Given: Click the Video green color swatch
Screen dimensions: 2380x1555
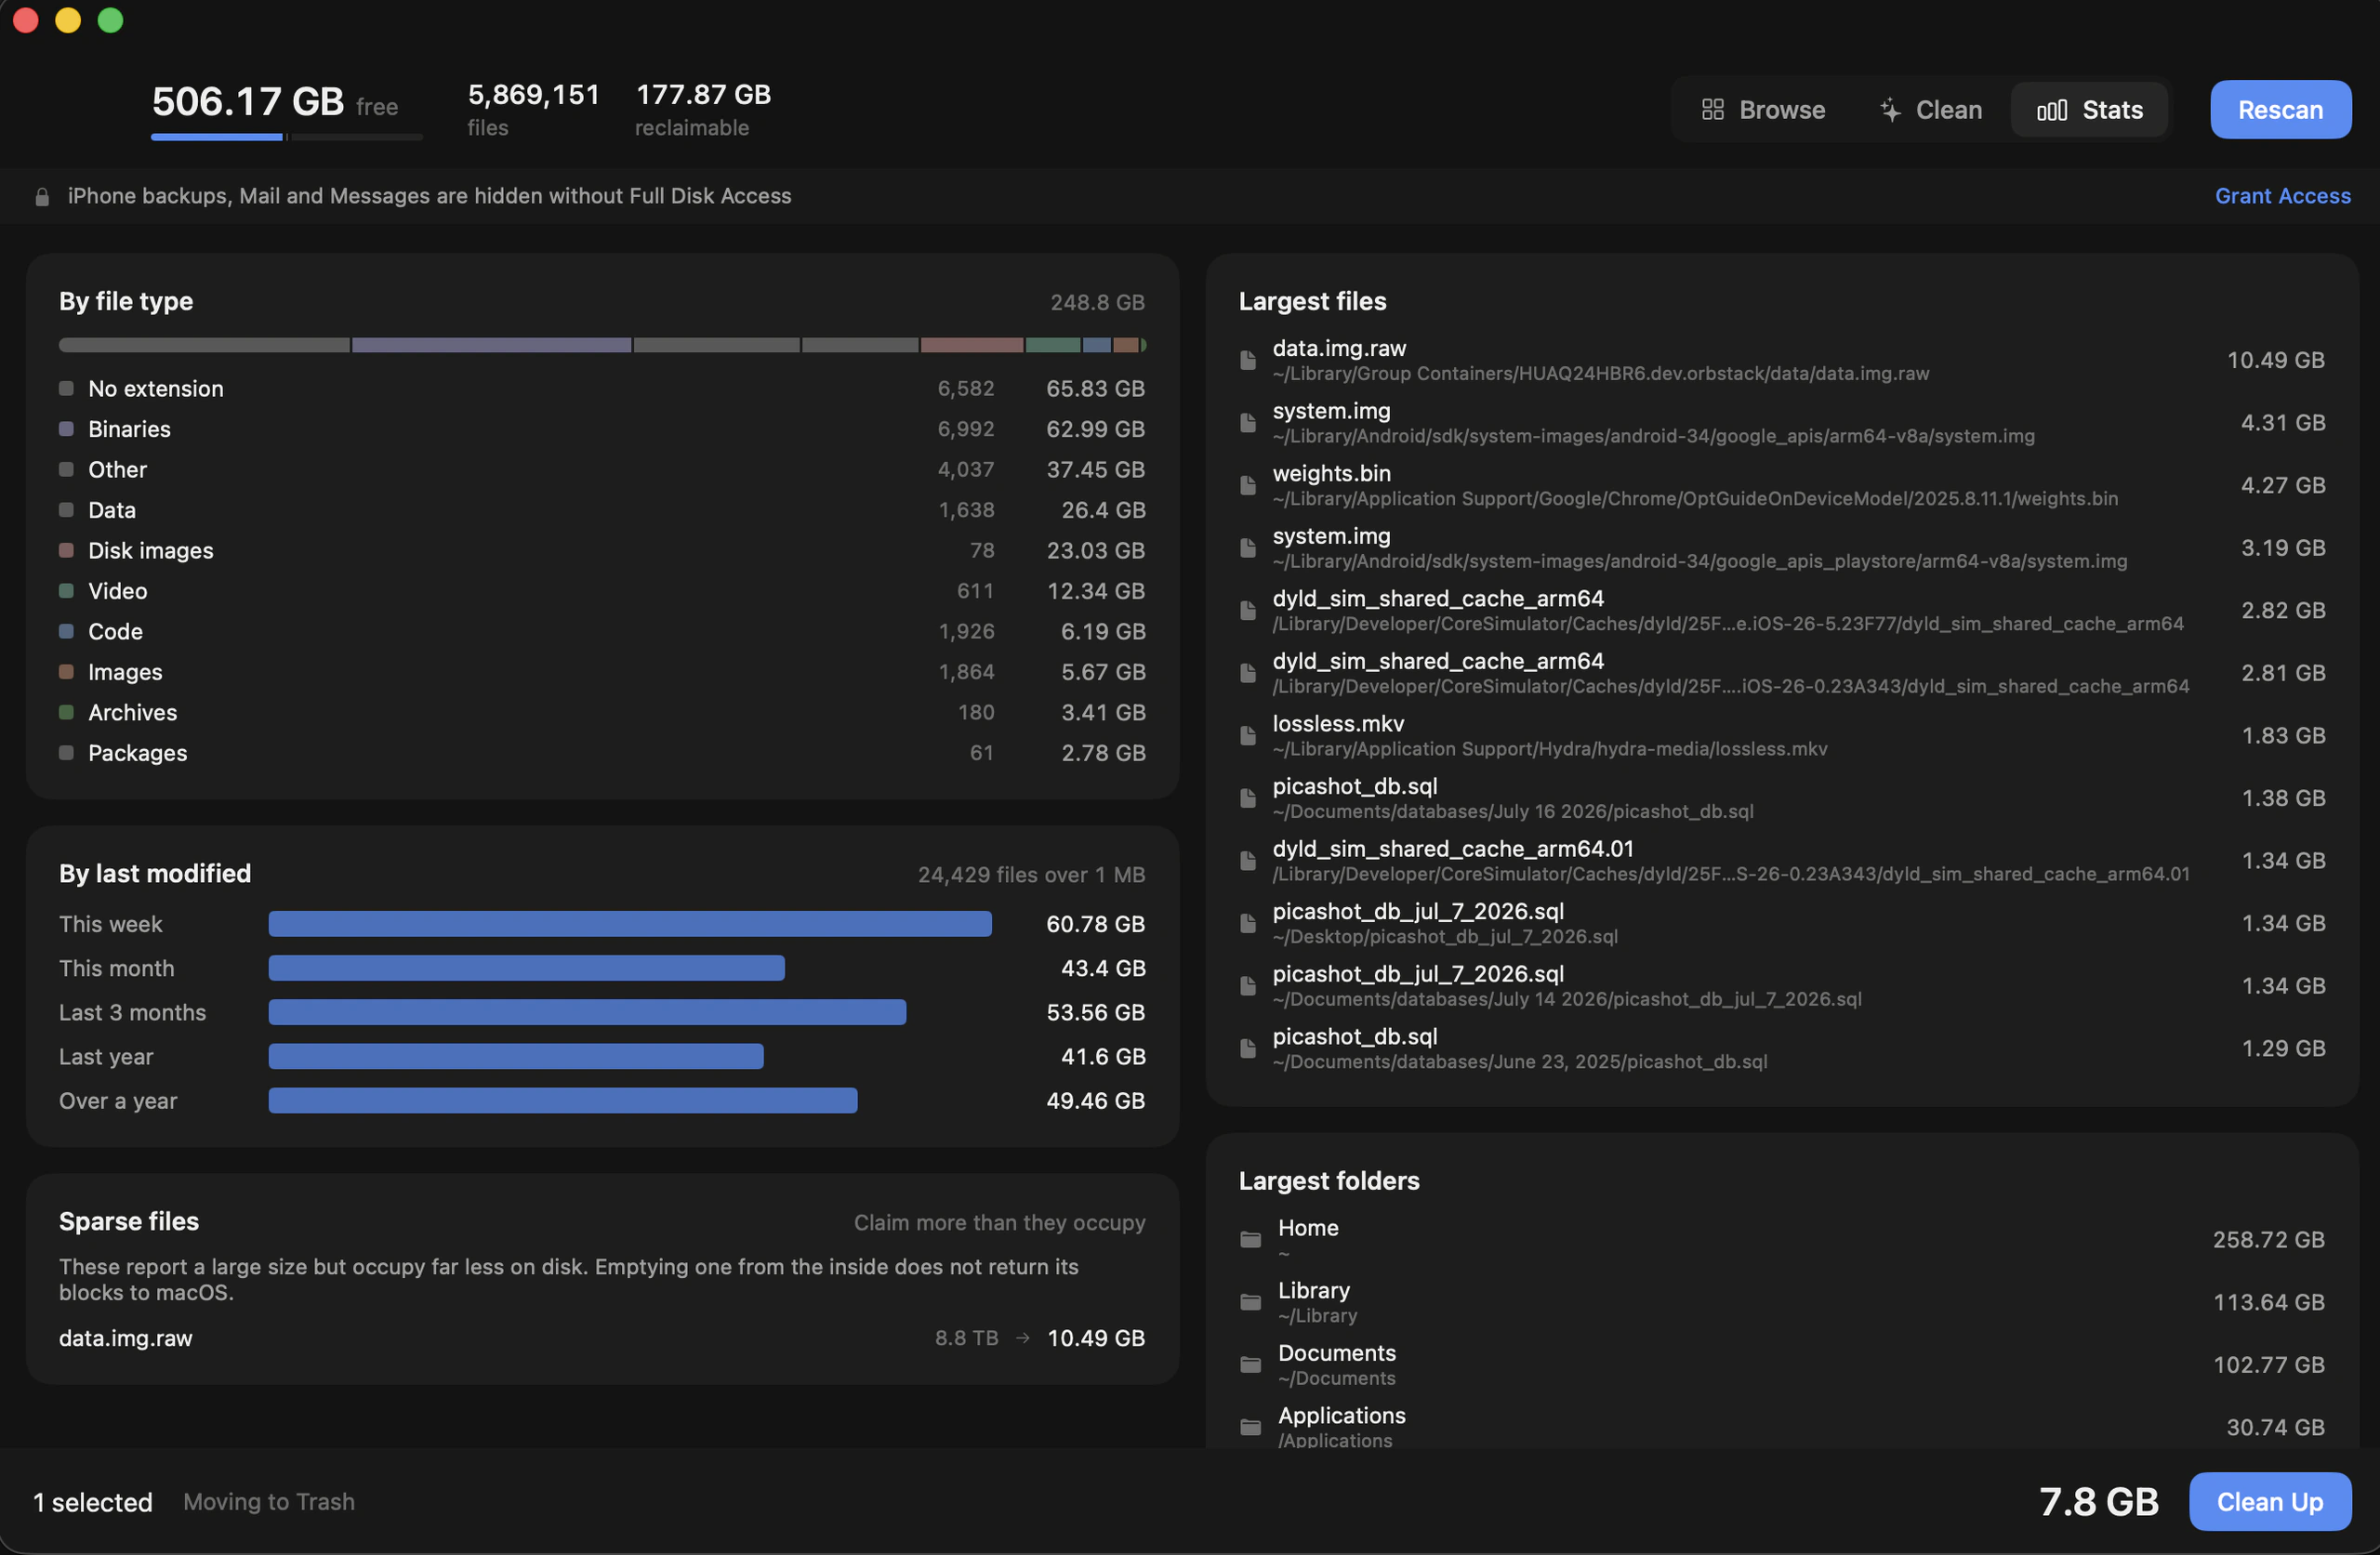Looking at the screenshot, I should point(66,591).
